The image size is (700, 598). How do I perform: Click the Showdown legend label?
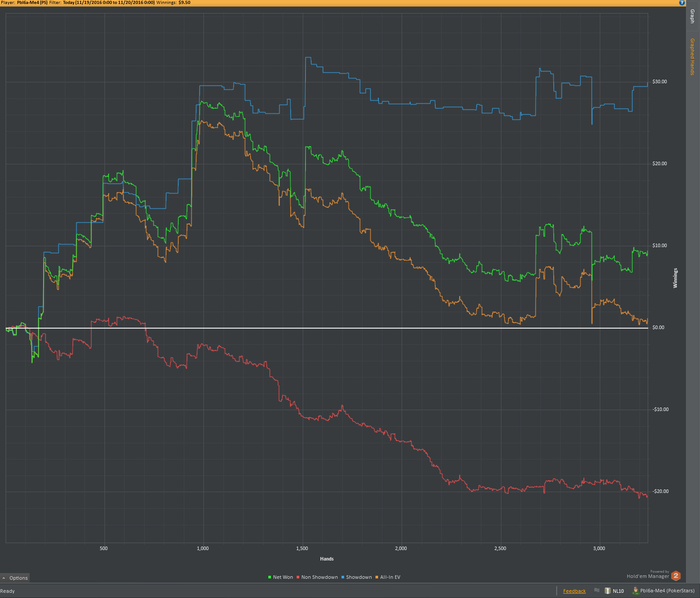click(359, 577)
